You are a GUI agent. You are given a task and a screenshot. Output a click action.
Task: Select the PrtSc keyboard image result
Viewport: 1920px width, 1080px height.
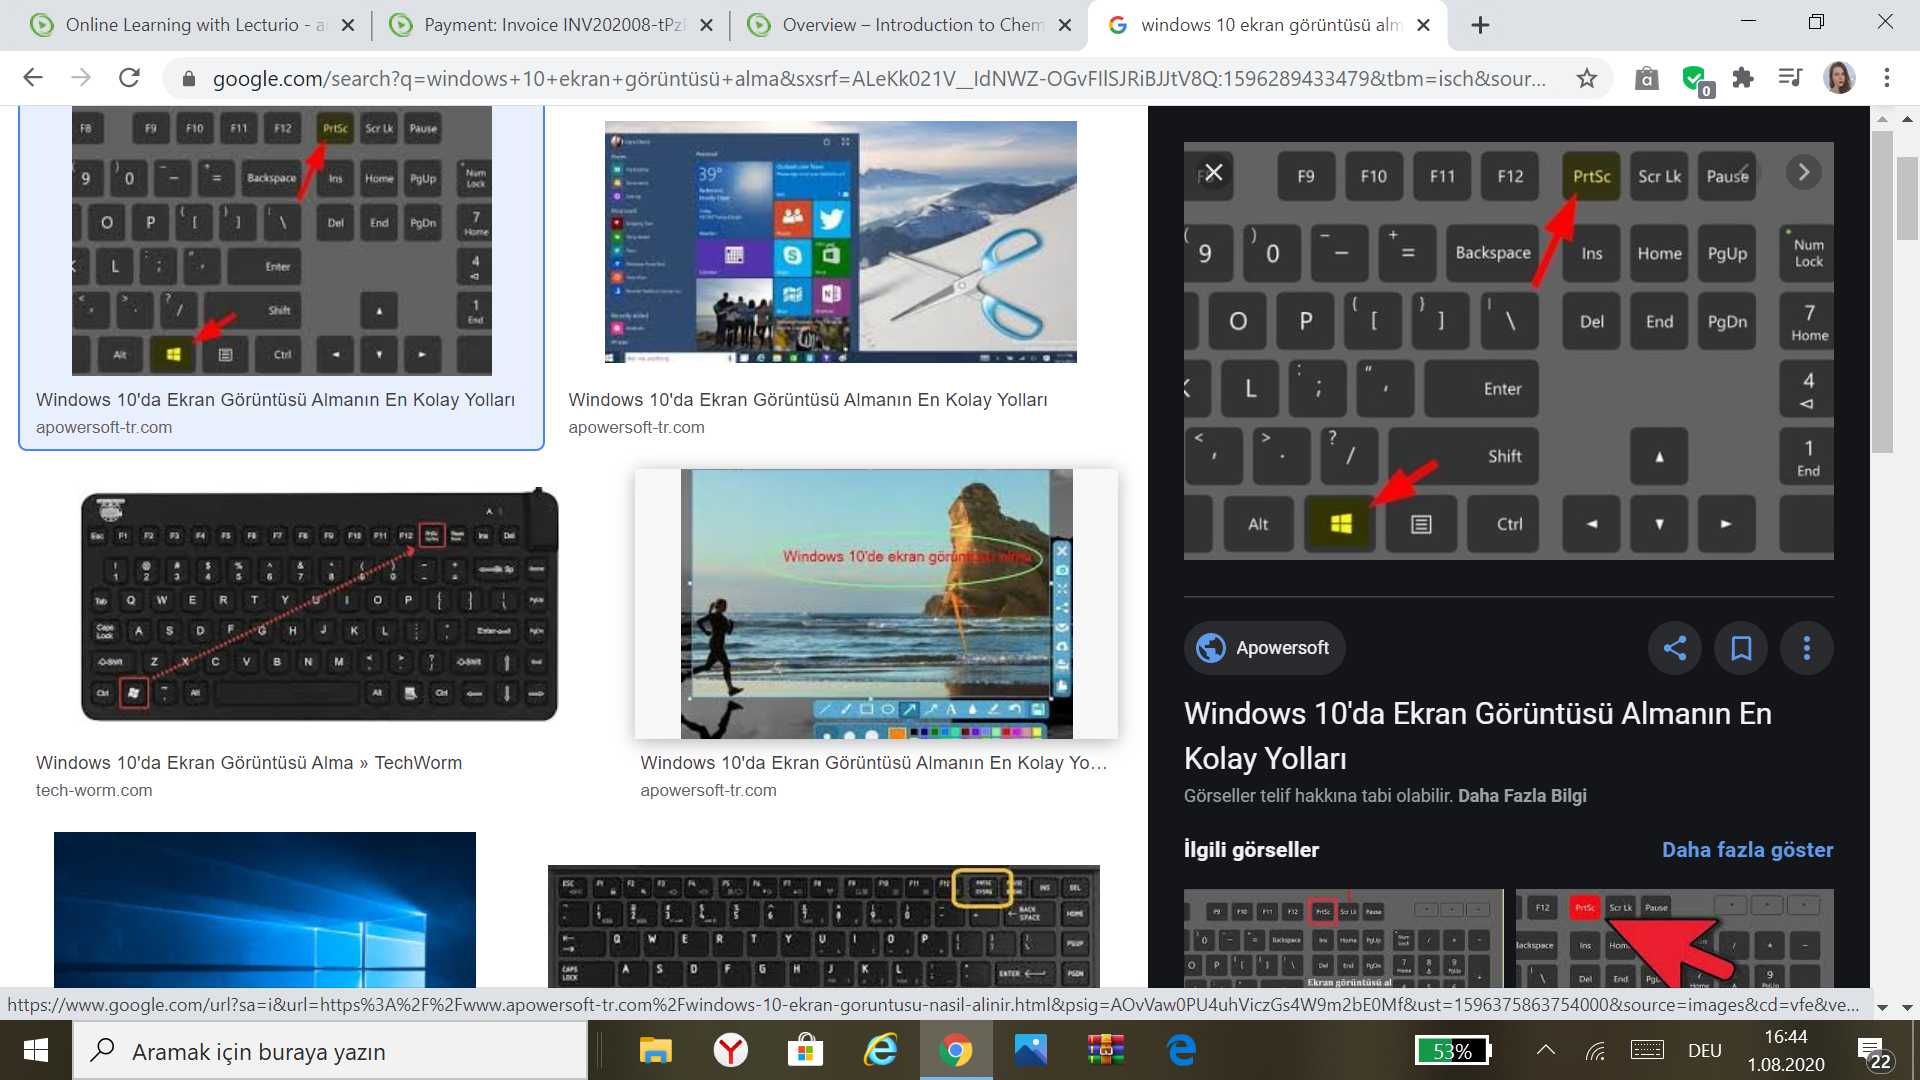tap(282, 241)
